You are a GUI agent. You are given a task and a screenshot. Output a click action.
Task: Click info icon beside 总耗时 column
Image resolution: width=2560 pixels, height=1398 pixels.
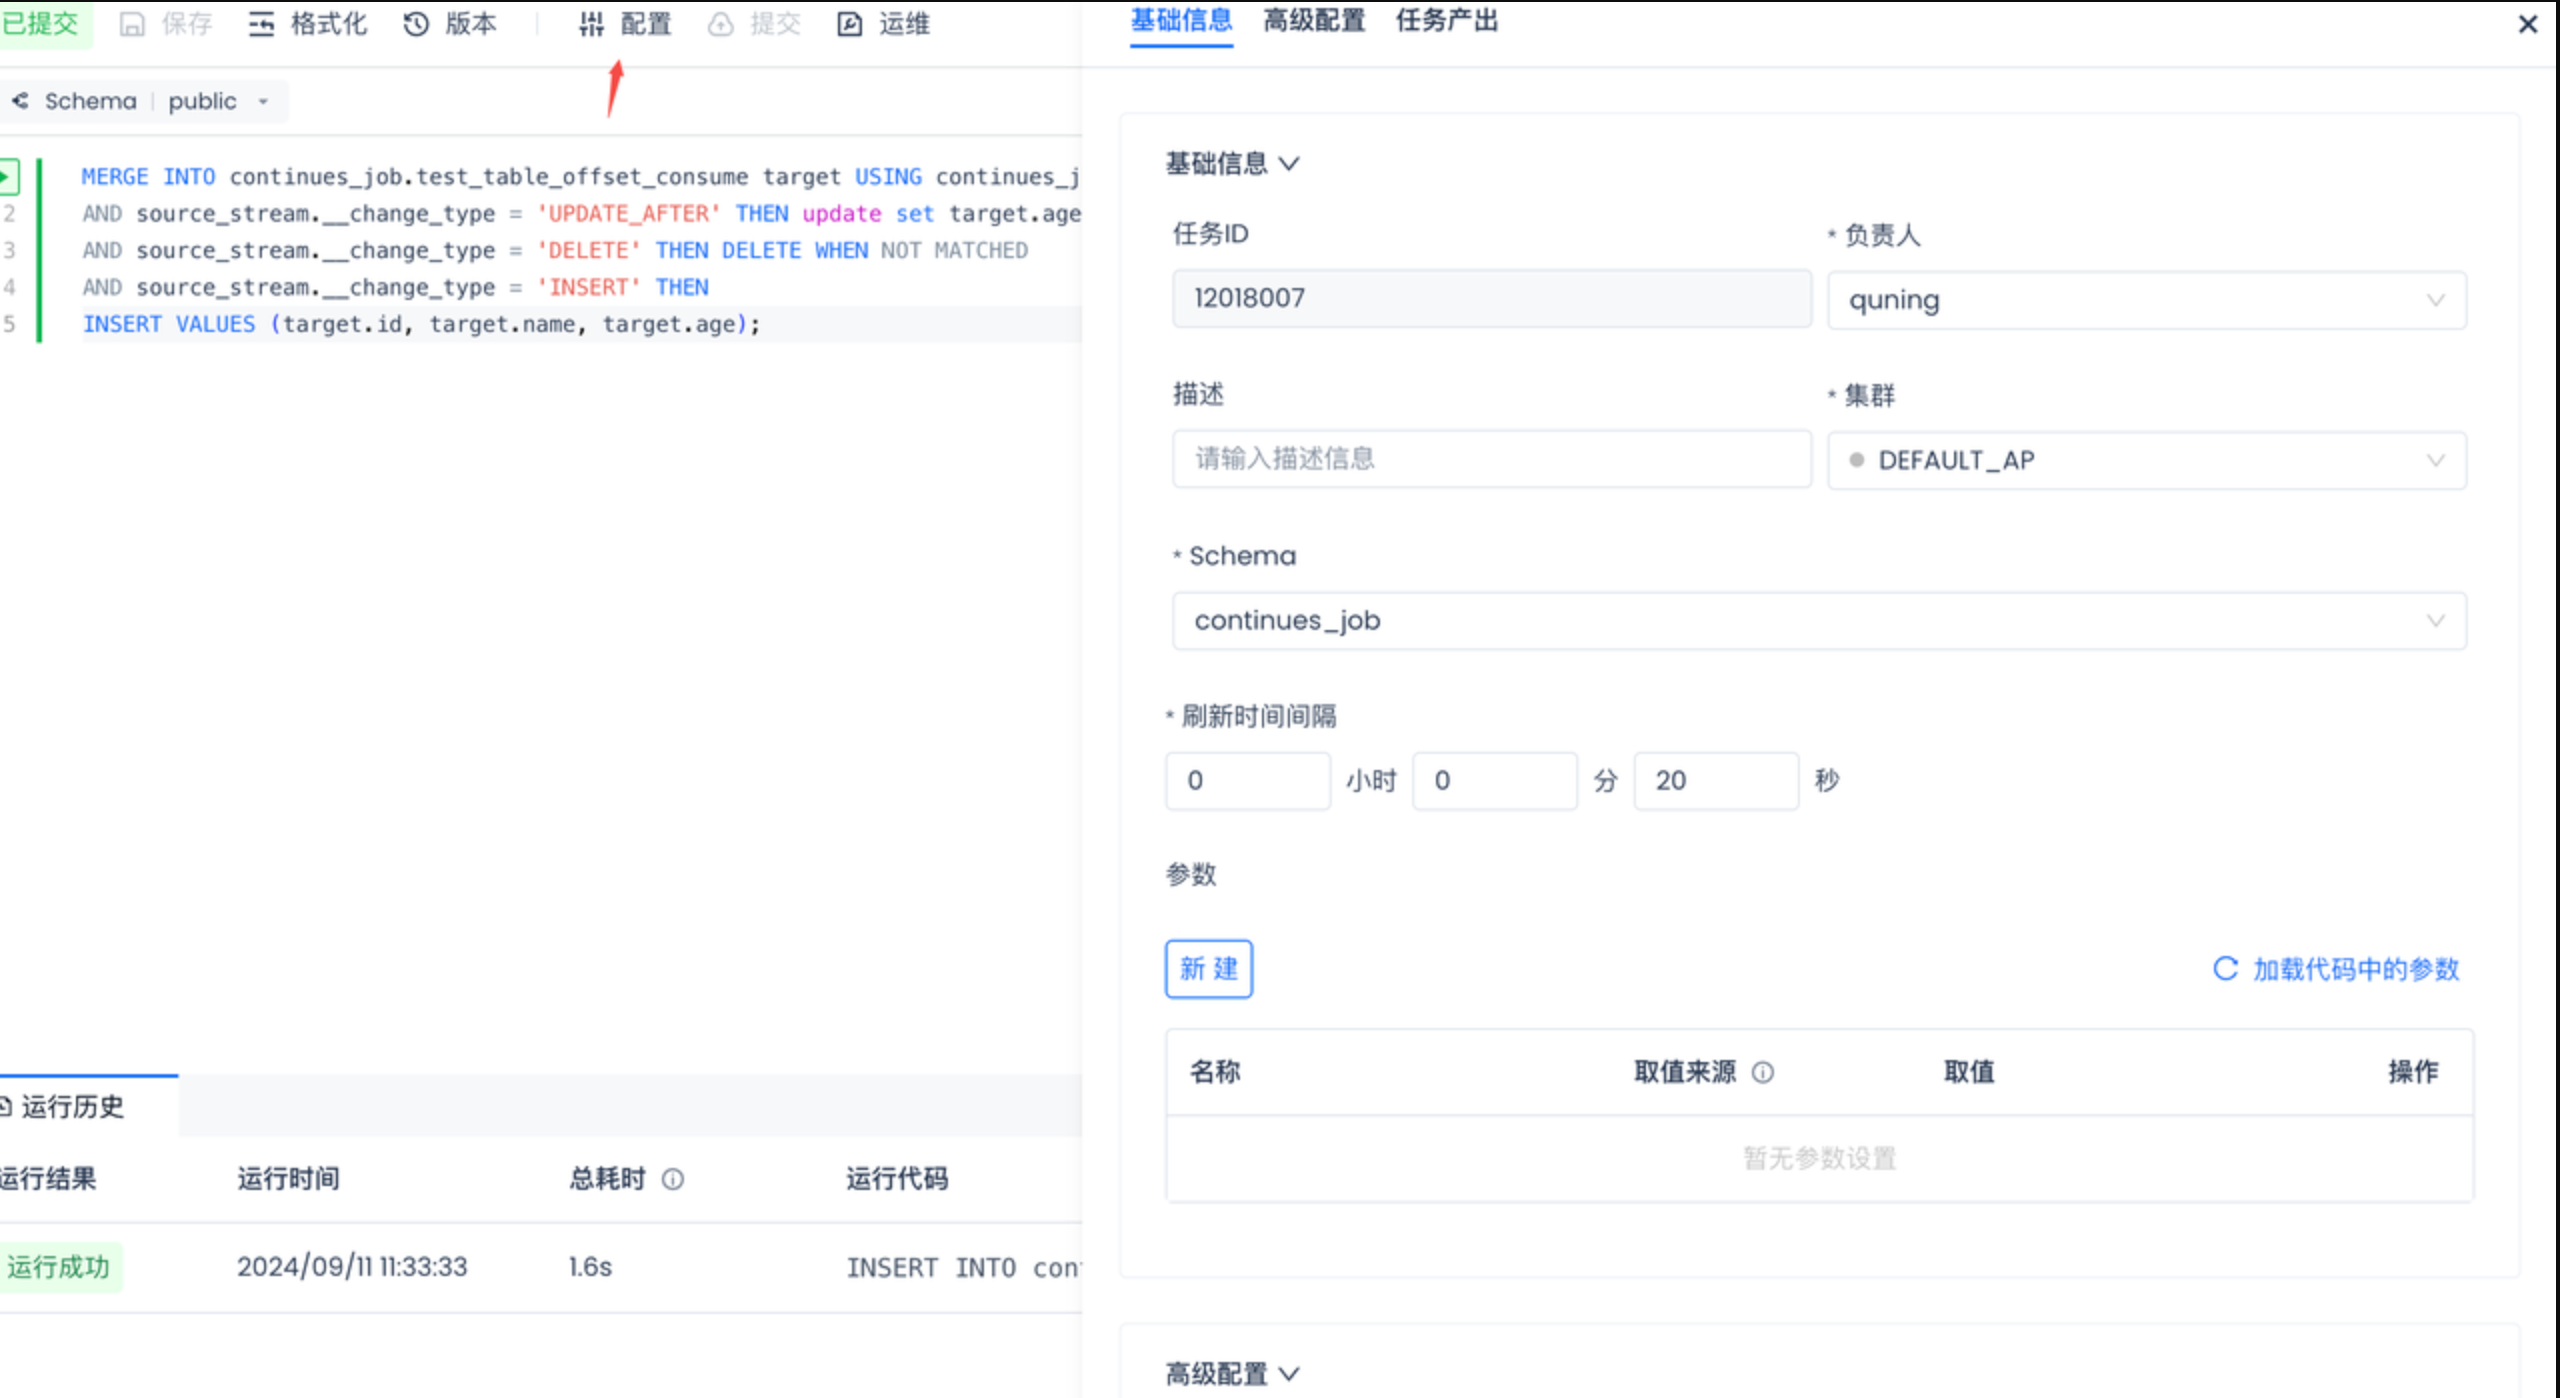coord(673,1179)
